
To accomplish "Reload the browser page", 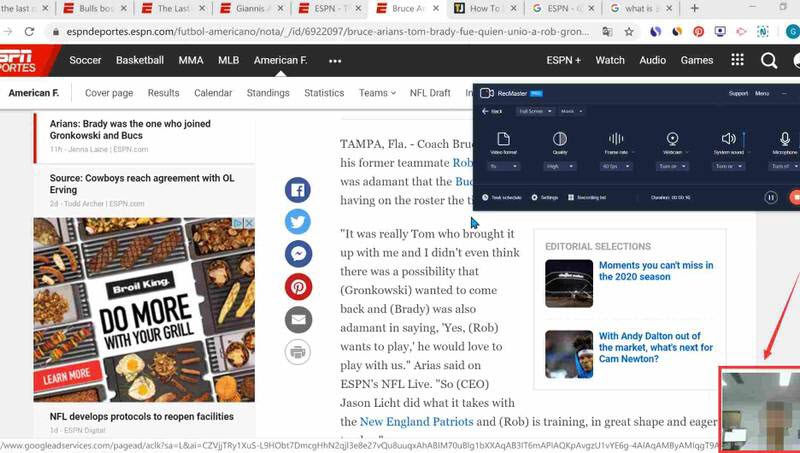I will click(x=30, y=32).
